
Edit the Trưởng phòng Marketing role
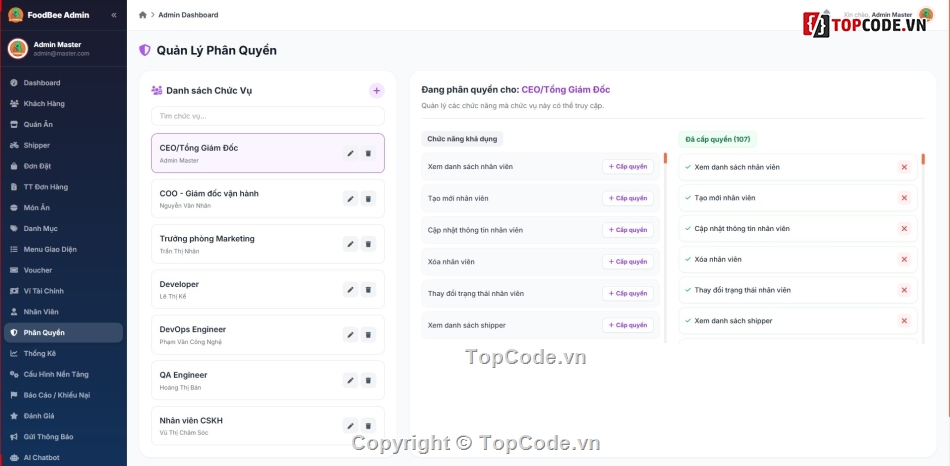coord(350,244)
